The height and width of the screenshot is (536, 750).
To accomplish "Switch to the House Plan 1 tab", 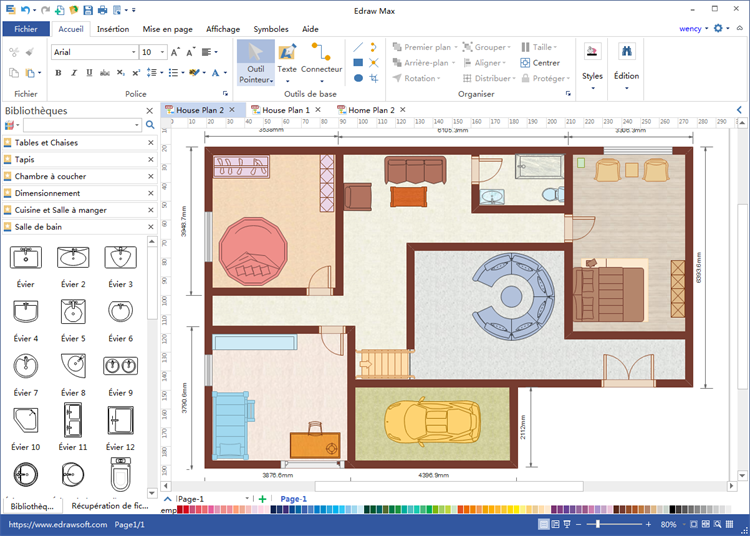I will [285, 109].
